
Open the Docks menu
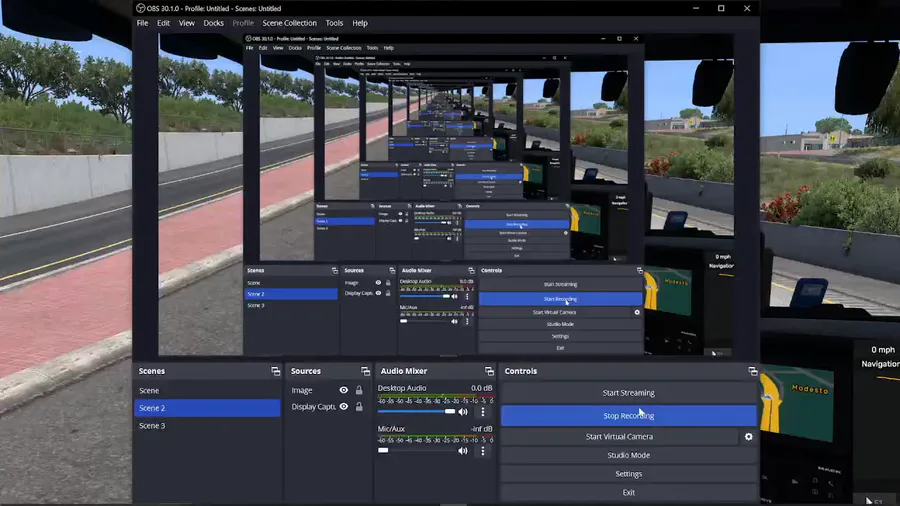[214, 23]
